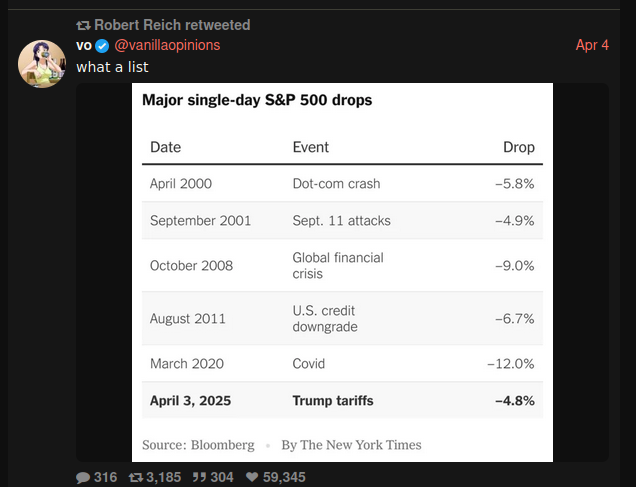Click the chart title Major single-day S&P 500 drops
Screen dimensions: 636x487
coord(257,100)
